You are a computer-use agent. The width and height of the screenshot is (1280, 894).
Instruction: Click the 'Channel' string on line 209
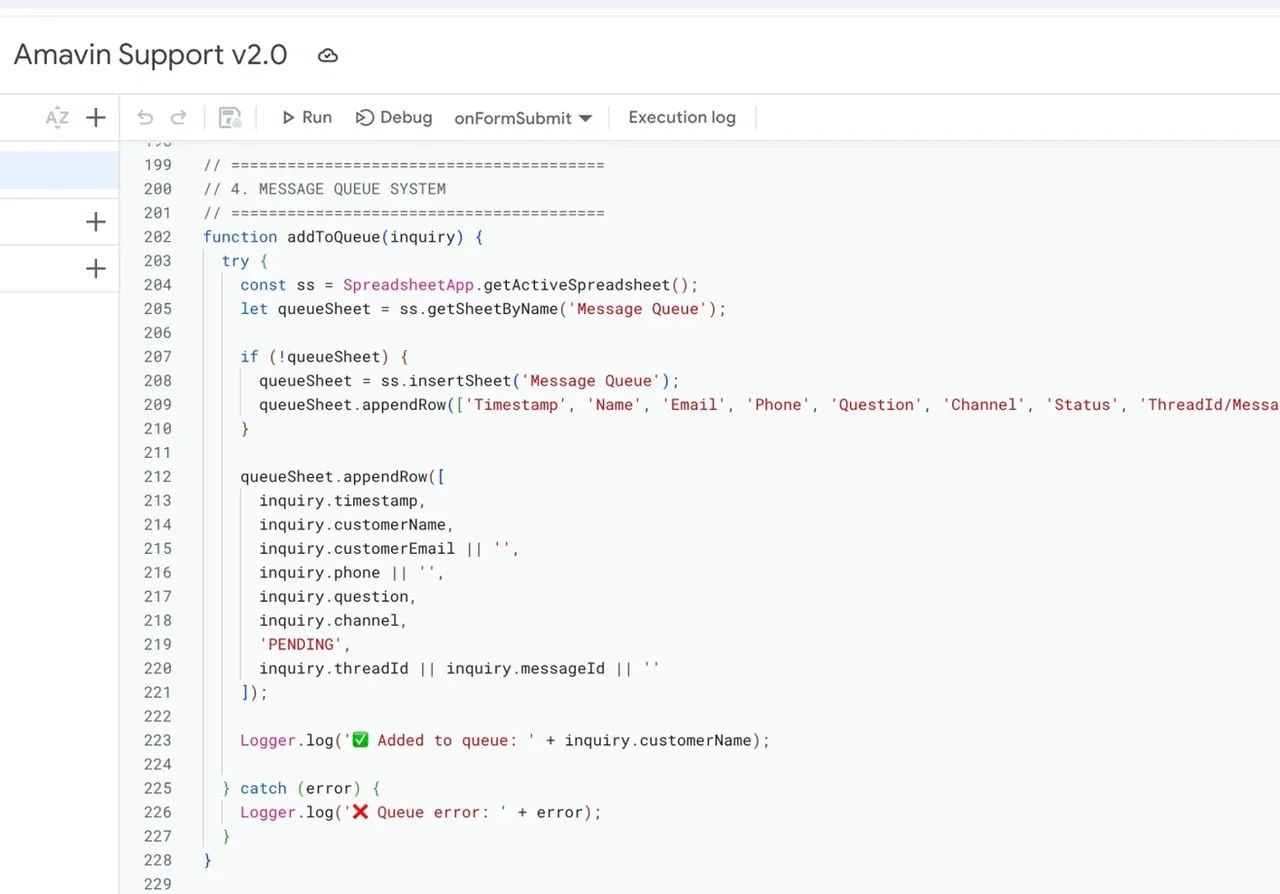pyautogui.click(x=985, y=405)
